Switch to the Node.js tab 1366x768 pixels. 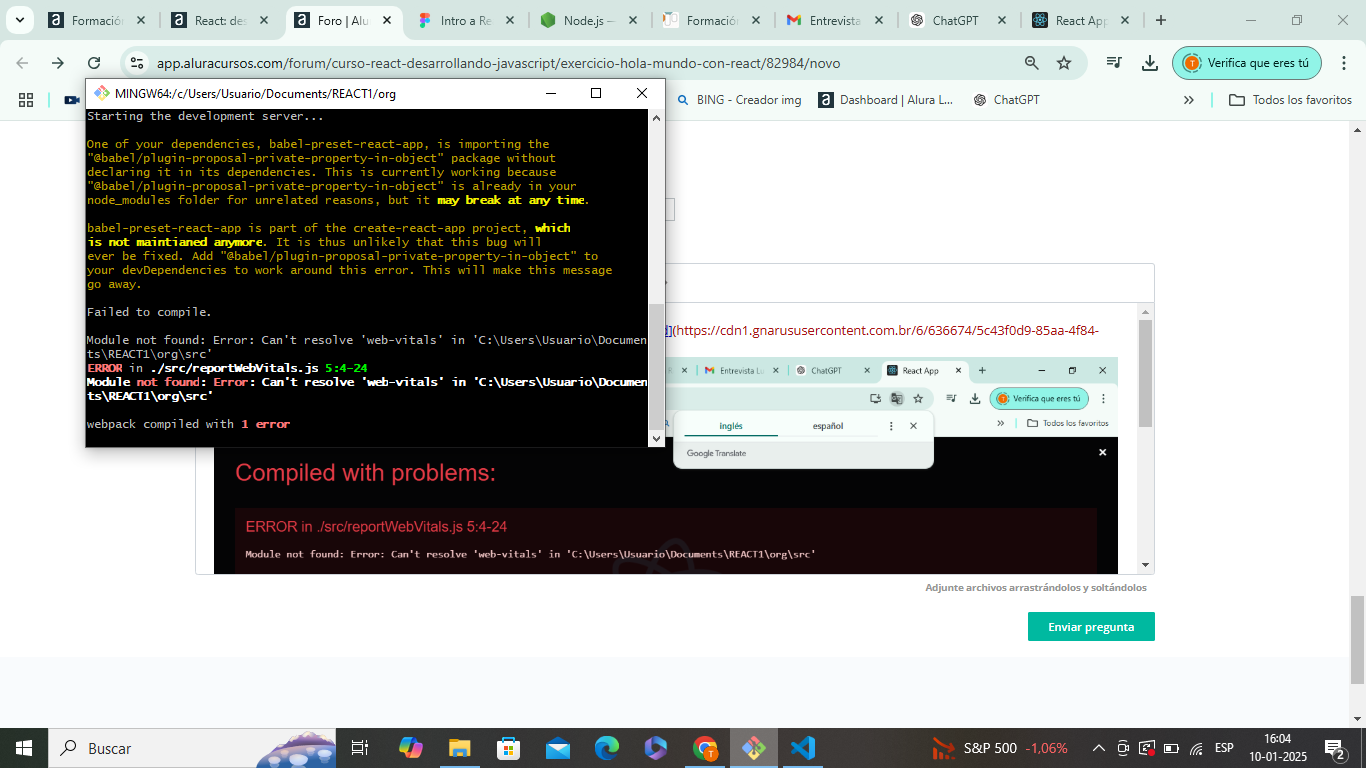click(589, 20)
